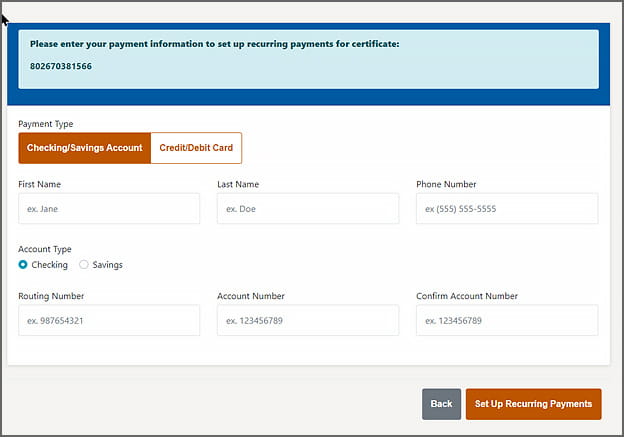This screenshot has height=437, width=624.
Task: Click Set Up Recurring Payments button
Action: click(533, 404)
